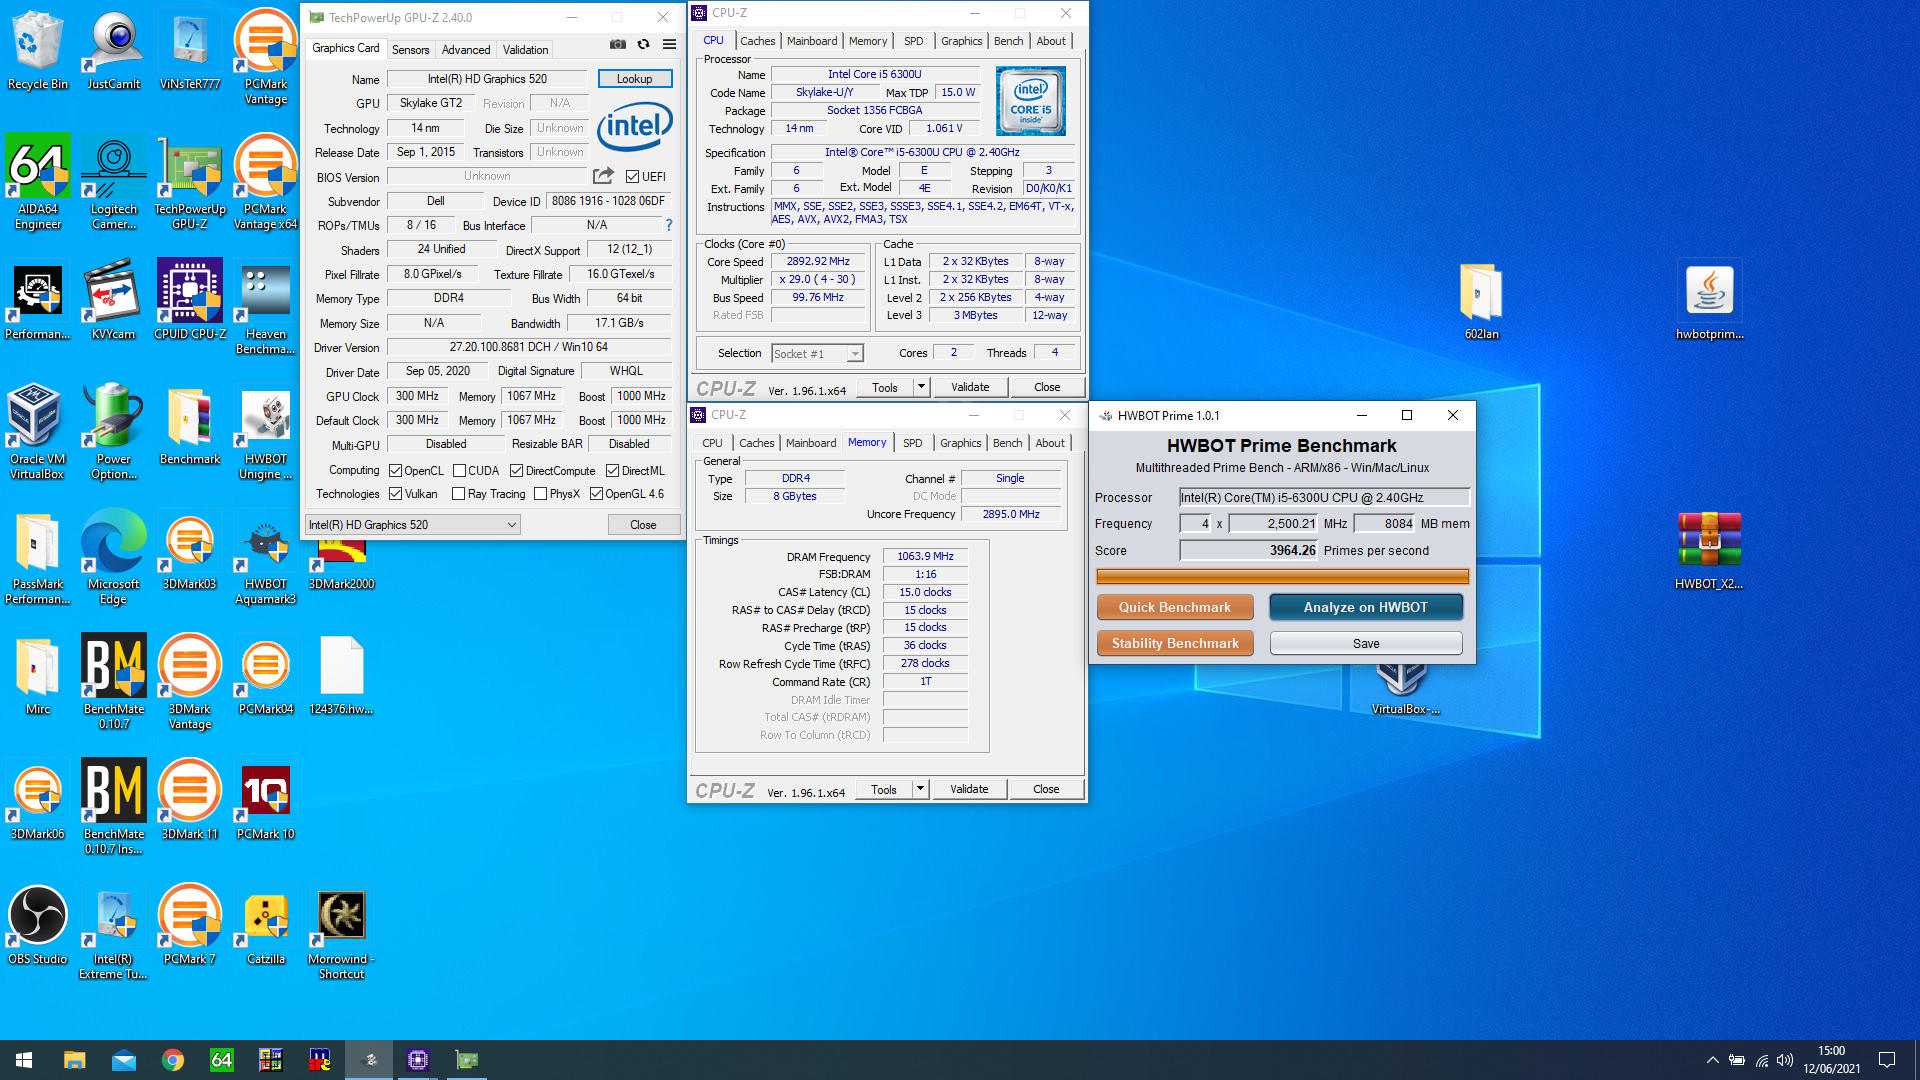Expand Tools dropdown arrow in top CPU-Z
Image resolution: width=1920 pixels, height=1080 pixels.
click(x=921, y=387)
